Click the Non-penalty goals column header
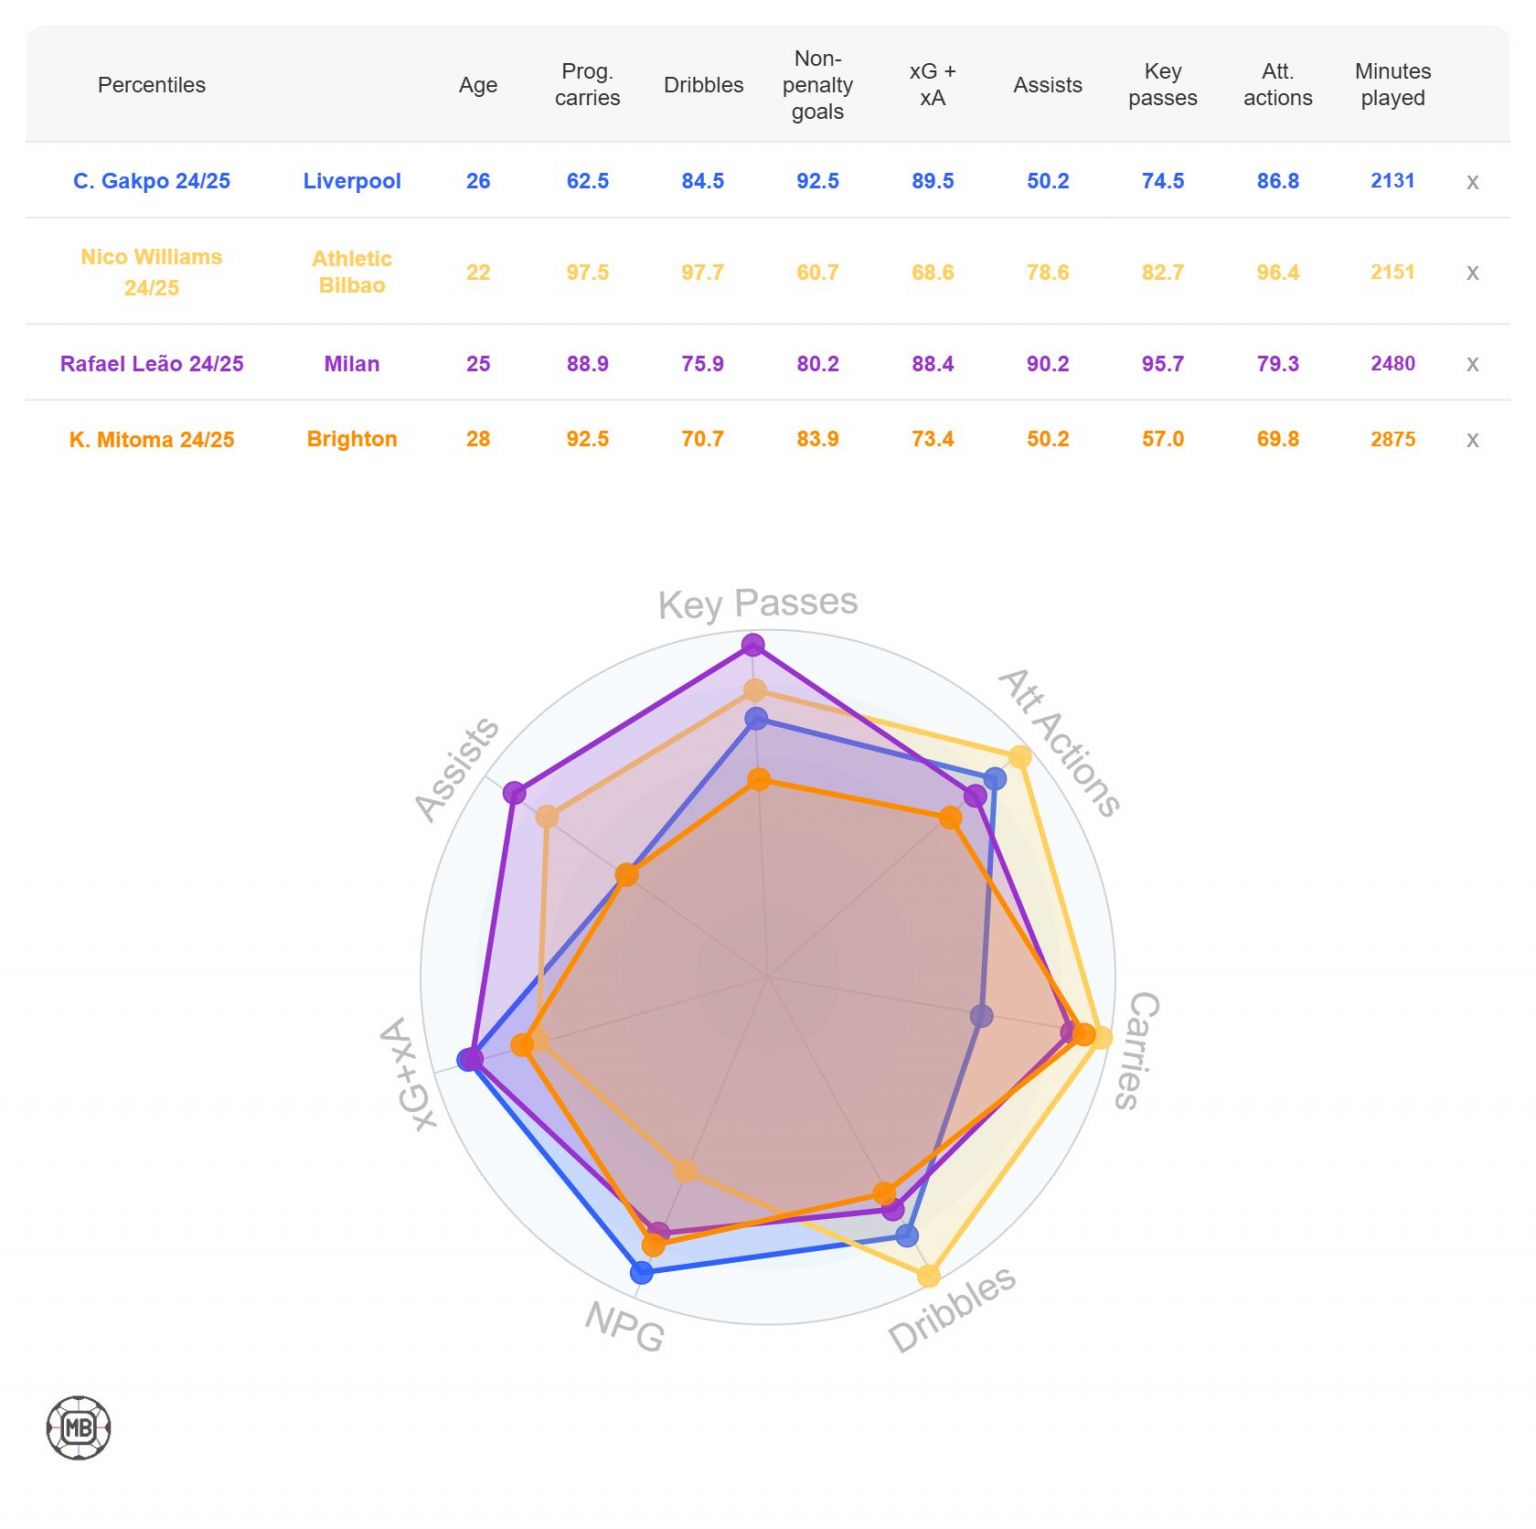1536x1529 pixels. click(x=817, y=85)
